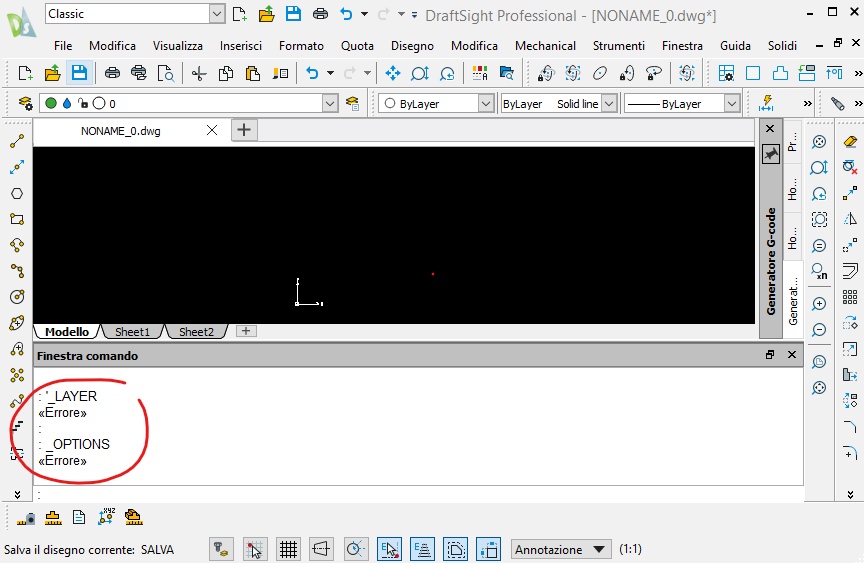Create new drawing from main toolbar
864x563 pixels.
pyautogui.click(x=25, y=73)
